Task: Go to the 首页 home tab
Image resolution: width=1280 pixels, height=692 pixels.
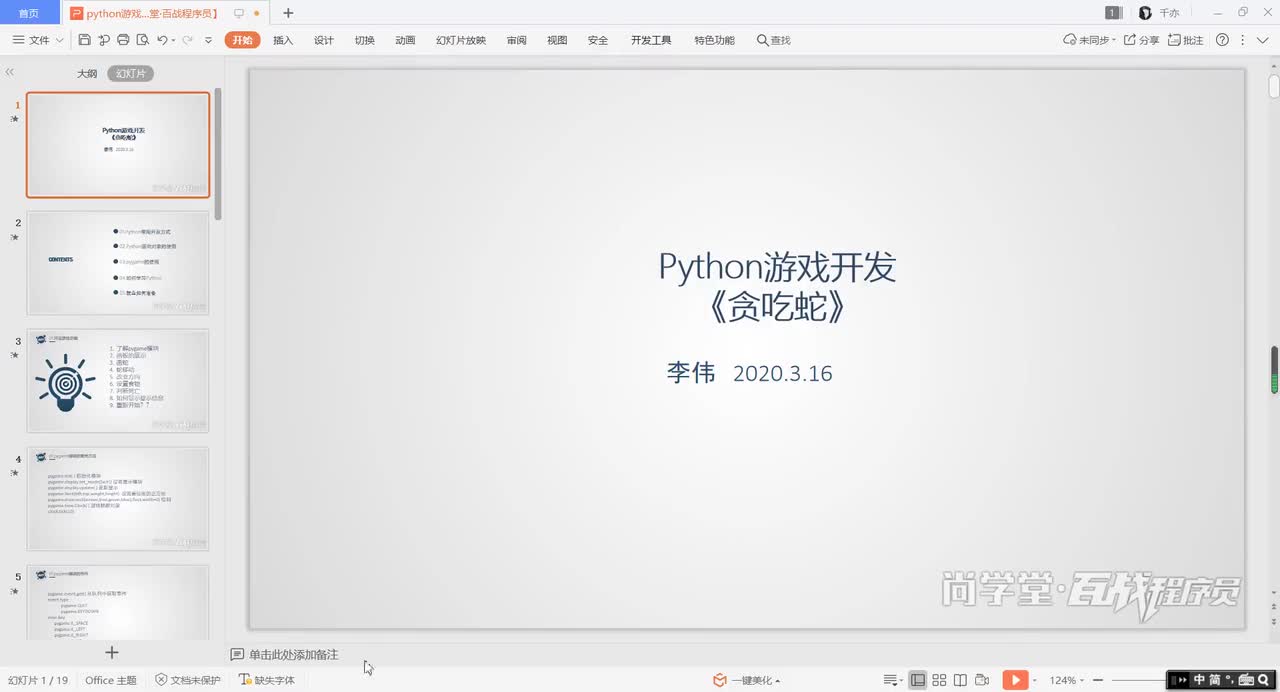Action: (x=30, y=13)
